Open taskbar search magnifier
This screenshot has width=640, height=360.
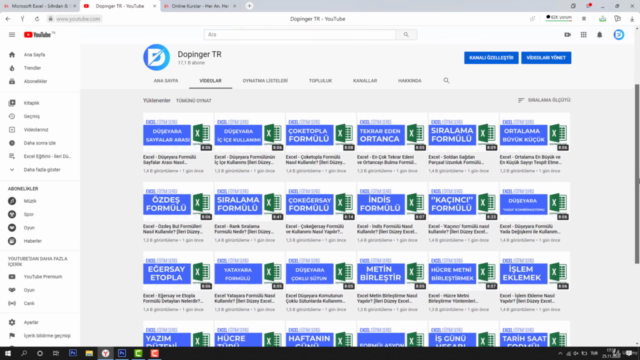[24, 353]
